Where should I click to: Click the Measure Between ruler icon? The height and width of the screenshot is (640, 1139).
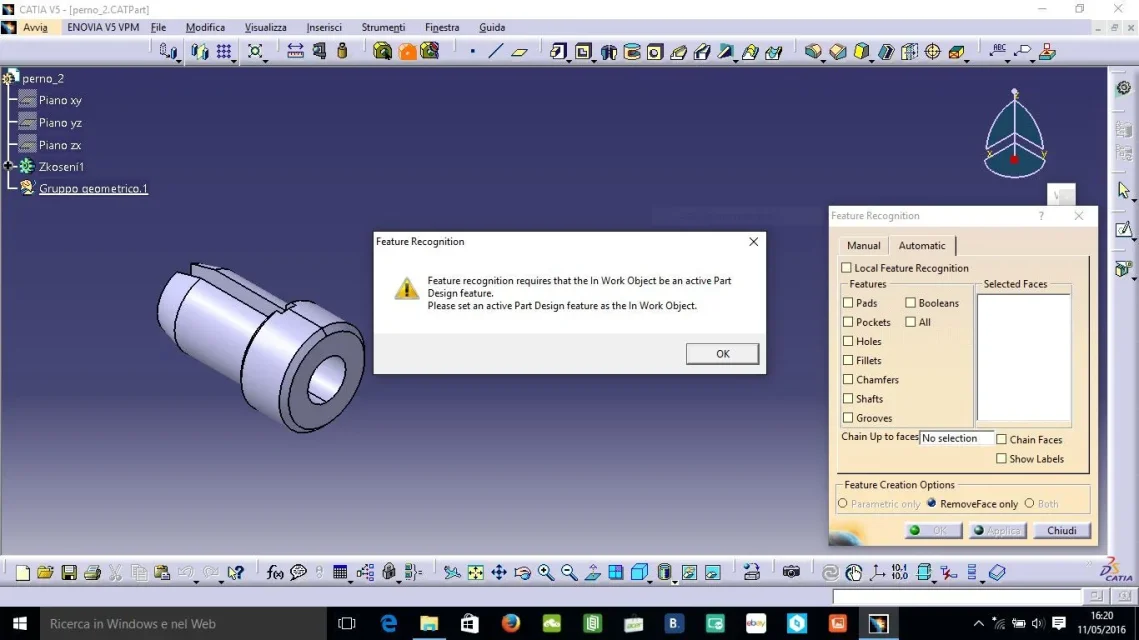pos(295,51)
